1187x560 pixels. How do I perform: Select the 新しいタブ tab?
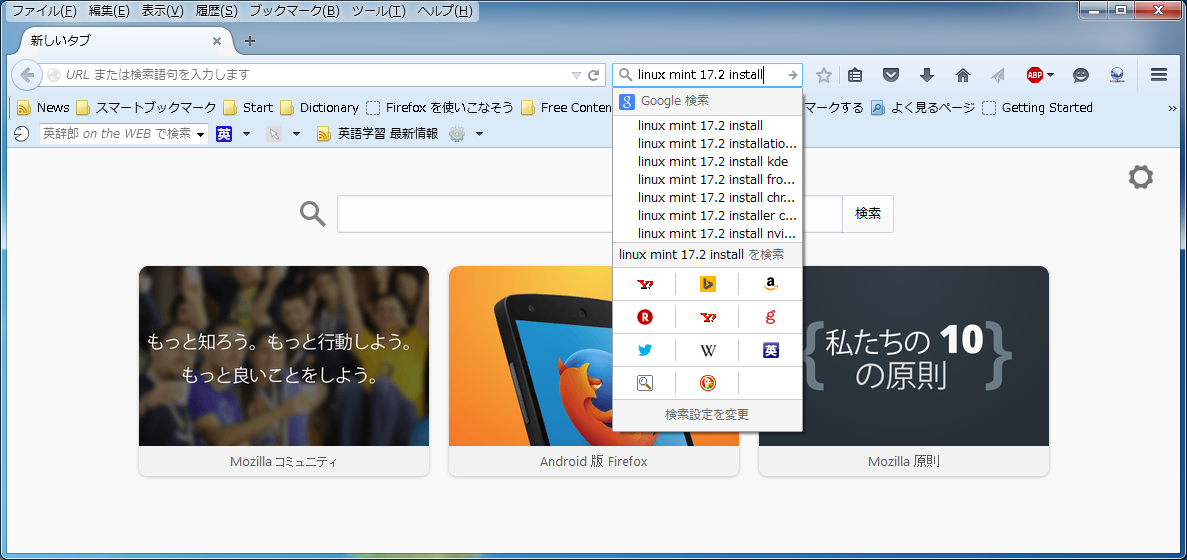(125, 41)
